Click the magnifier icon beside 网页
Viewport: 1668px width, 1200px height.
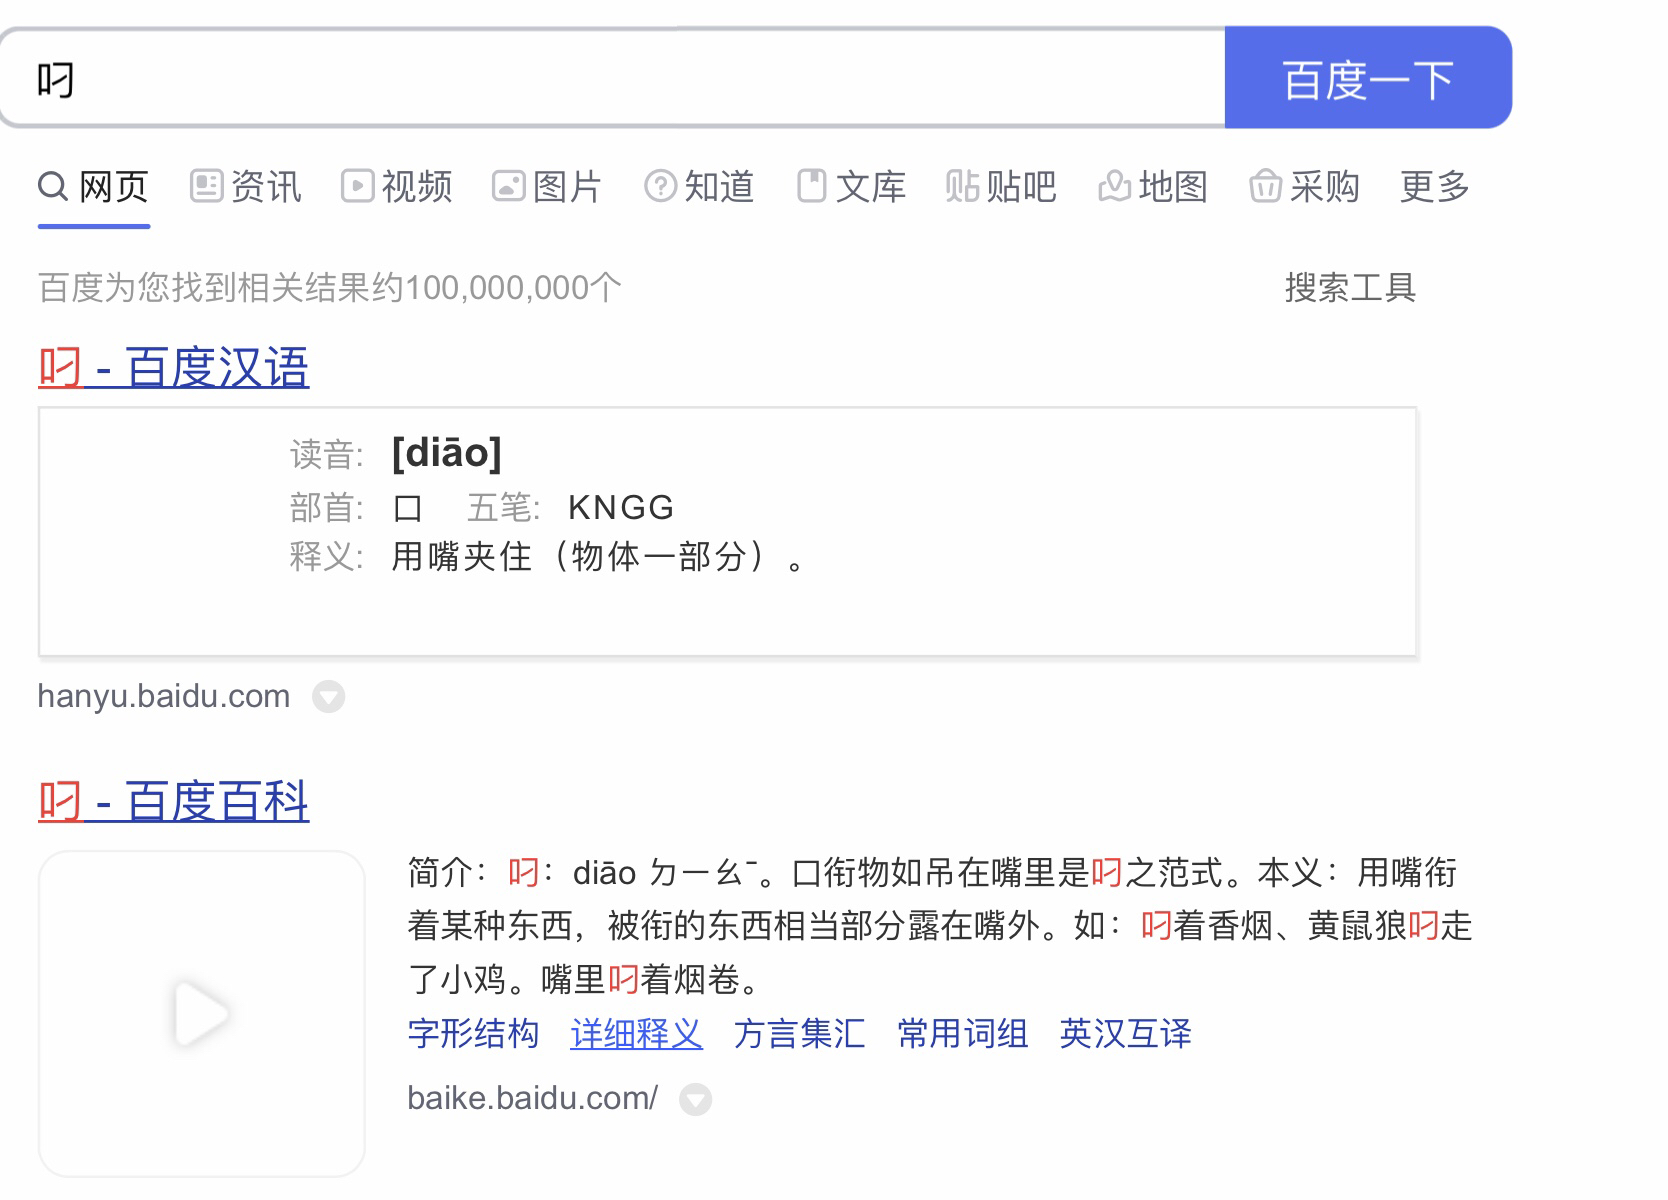[x=52, y=186]
